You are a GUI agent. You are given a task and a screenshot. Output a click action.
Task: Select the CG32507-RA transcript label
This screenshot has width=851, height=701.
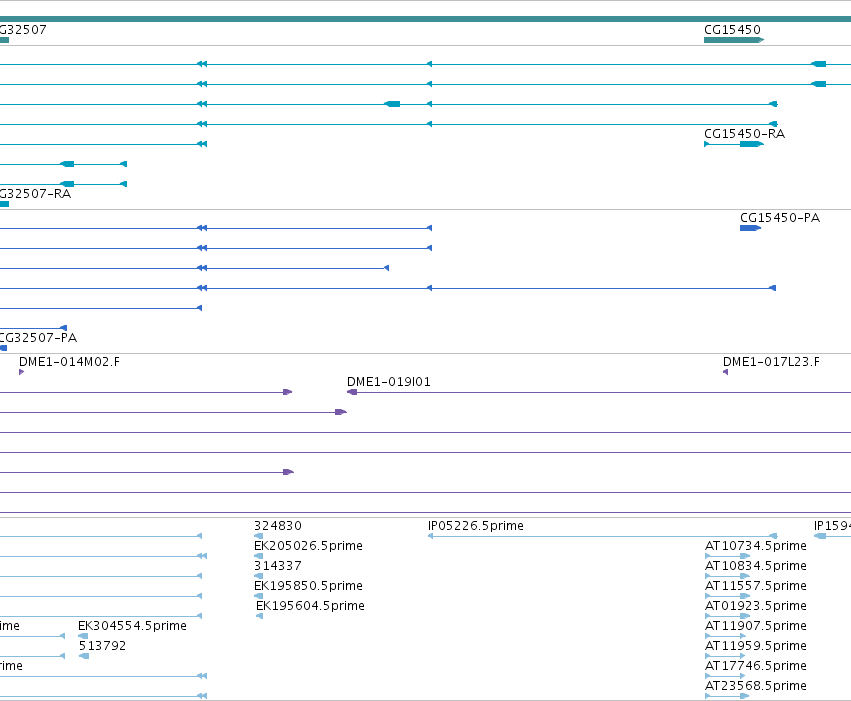(x=35, y=194)
